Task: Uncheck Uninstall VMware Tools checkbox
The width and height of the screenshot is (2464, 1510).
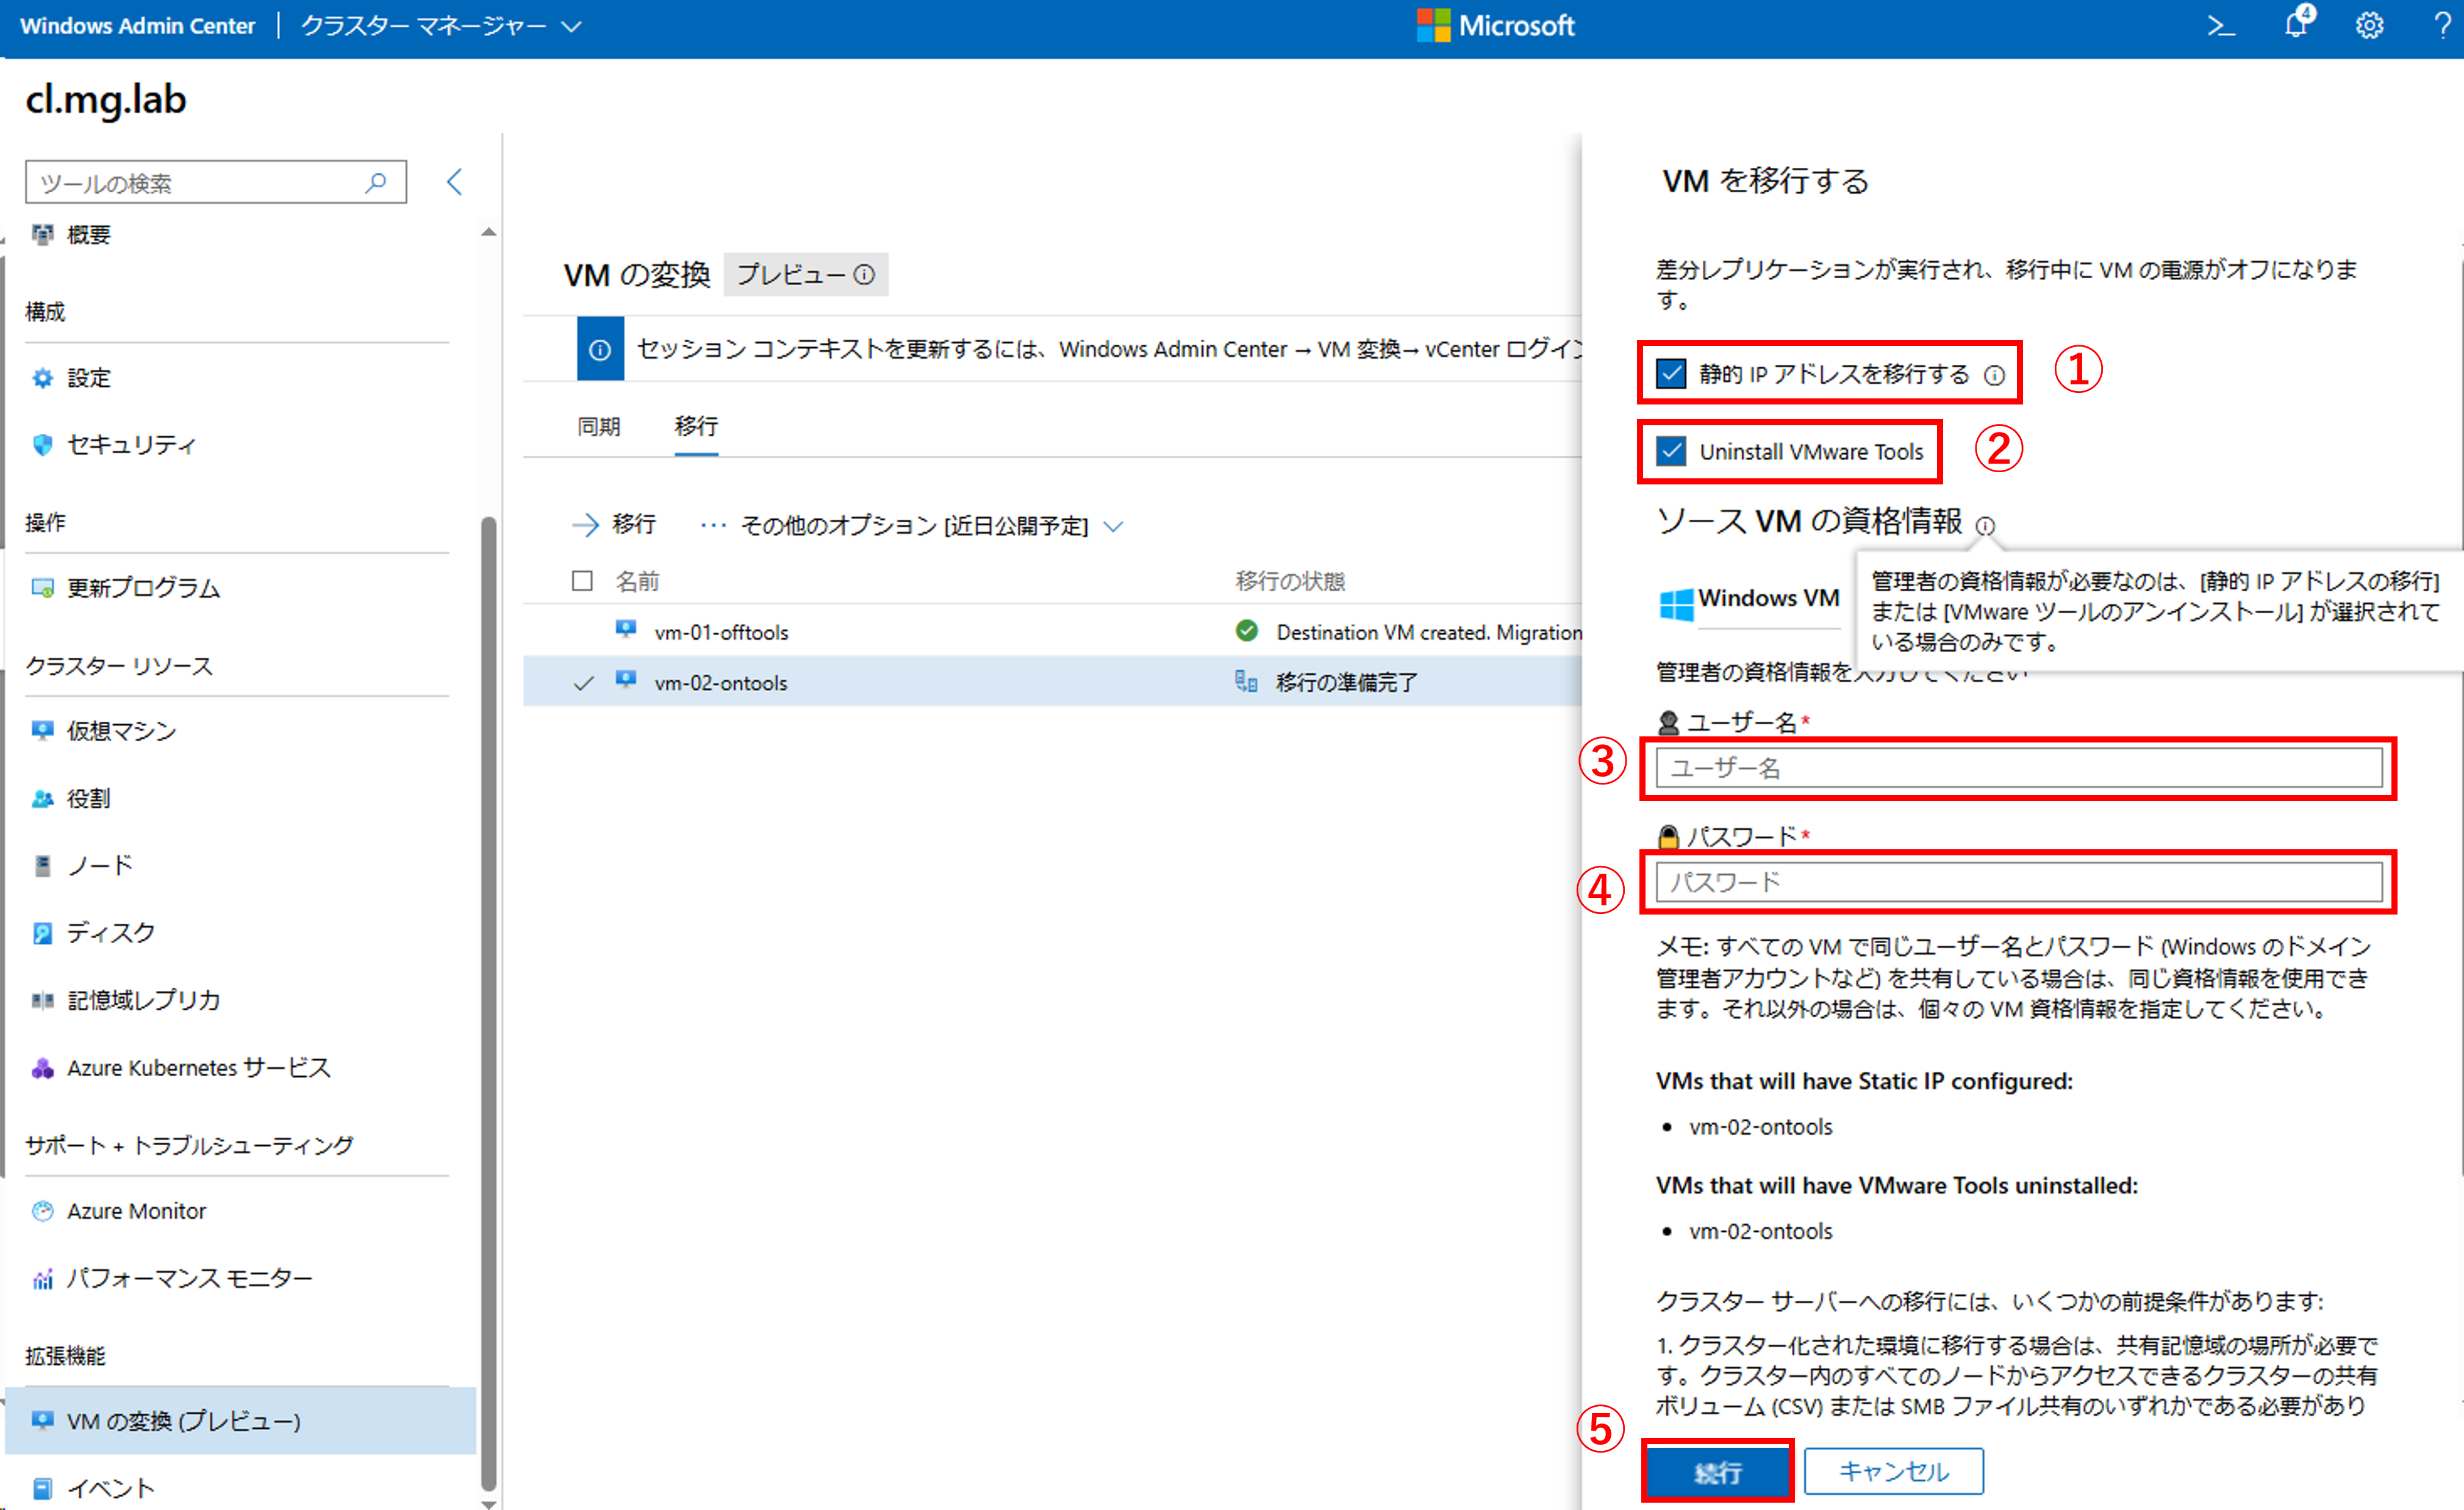Action: tap(1671, 452)
